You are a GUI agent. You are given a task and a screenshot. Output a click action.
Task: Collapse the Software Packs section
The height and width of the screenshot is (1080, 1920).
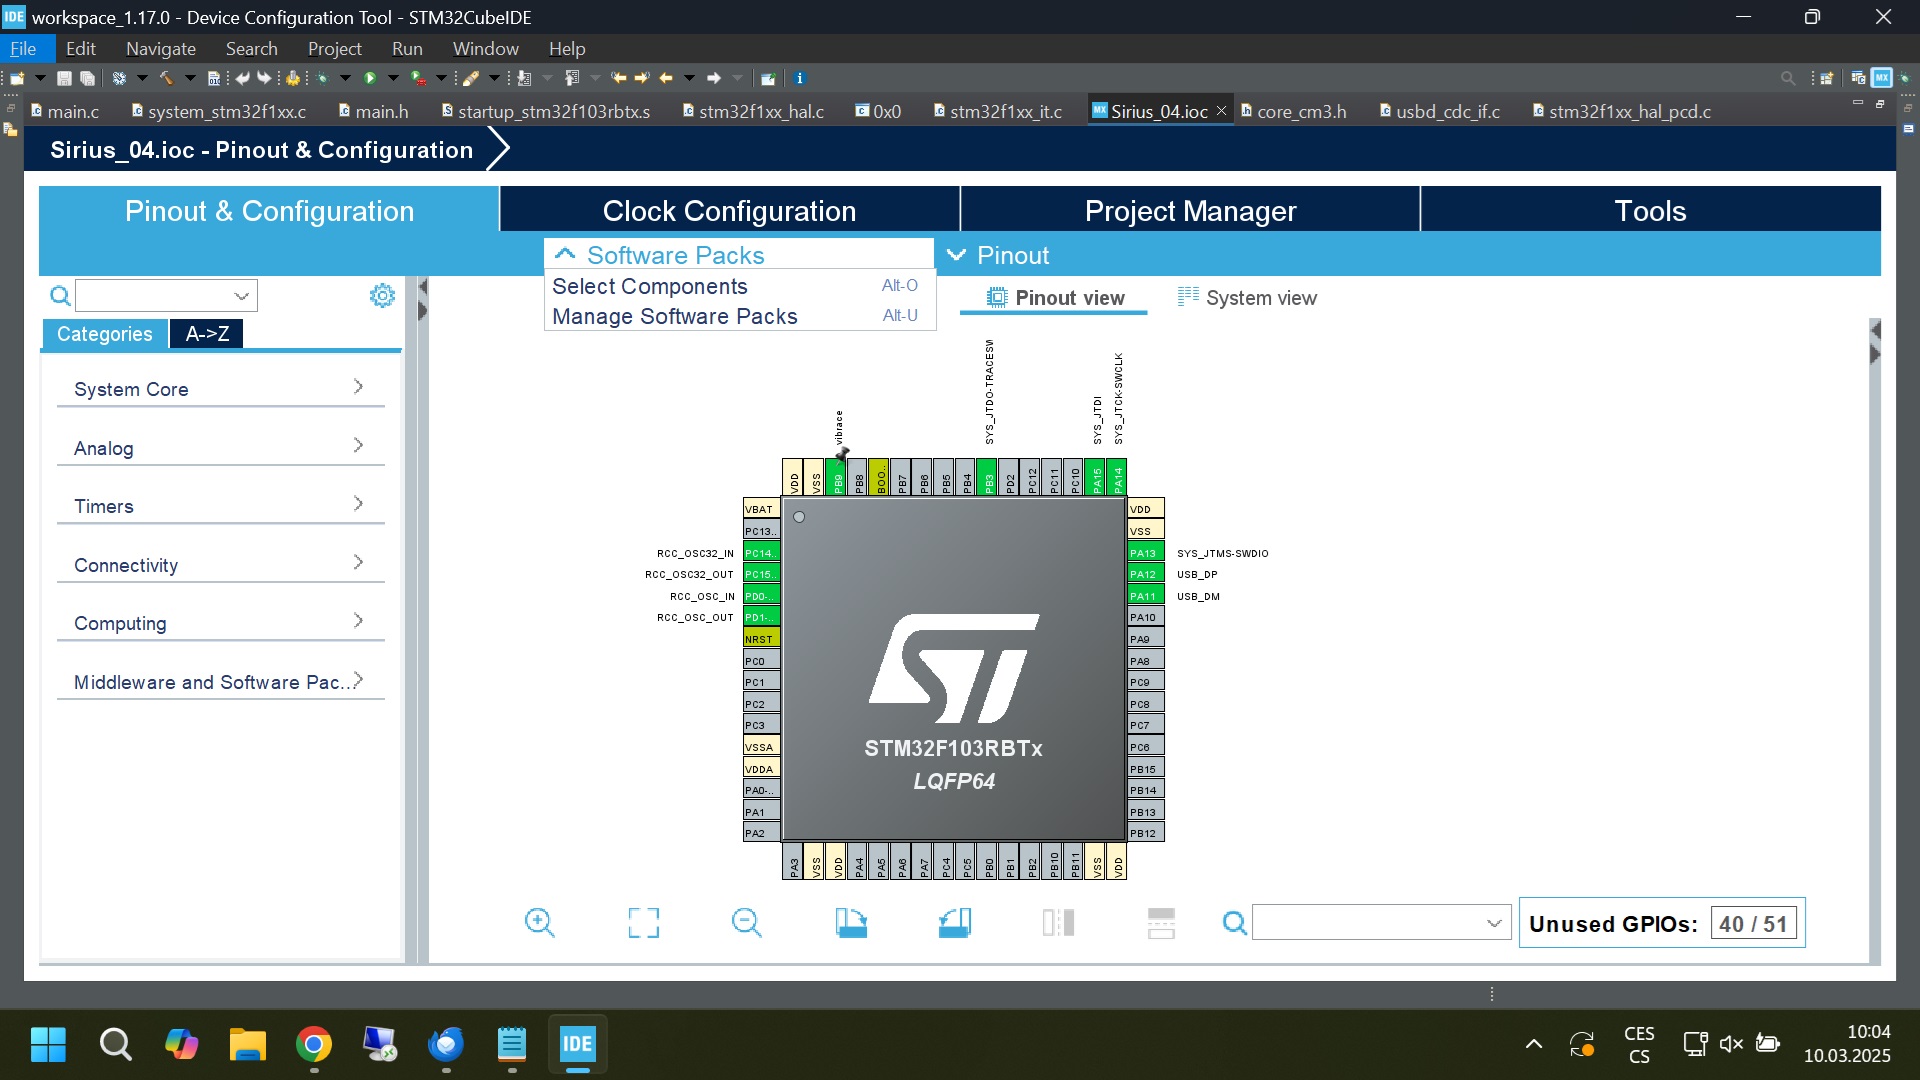coord(565,255)
